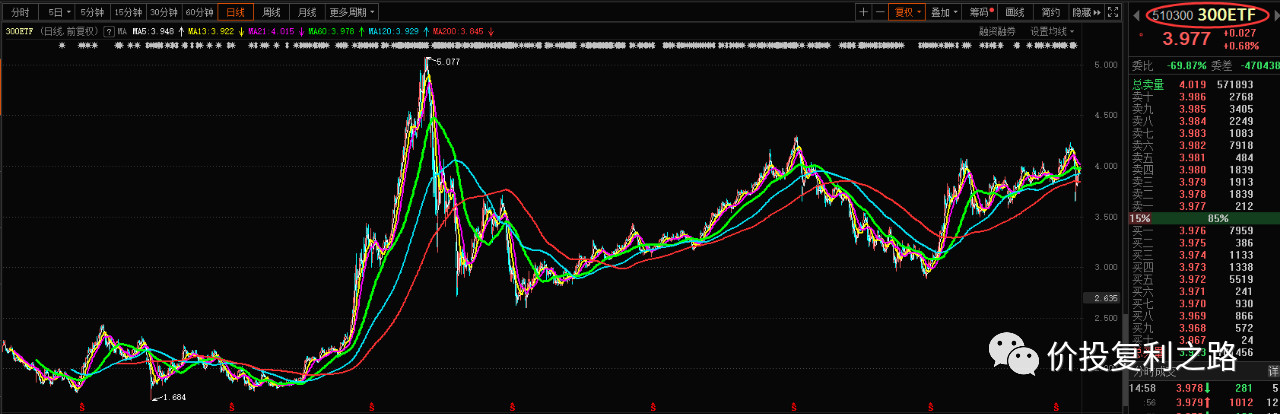Switch to the 5分钟 tab
1280x414 pixels.
click(x=92, y=12)
